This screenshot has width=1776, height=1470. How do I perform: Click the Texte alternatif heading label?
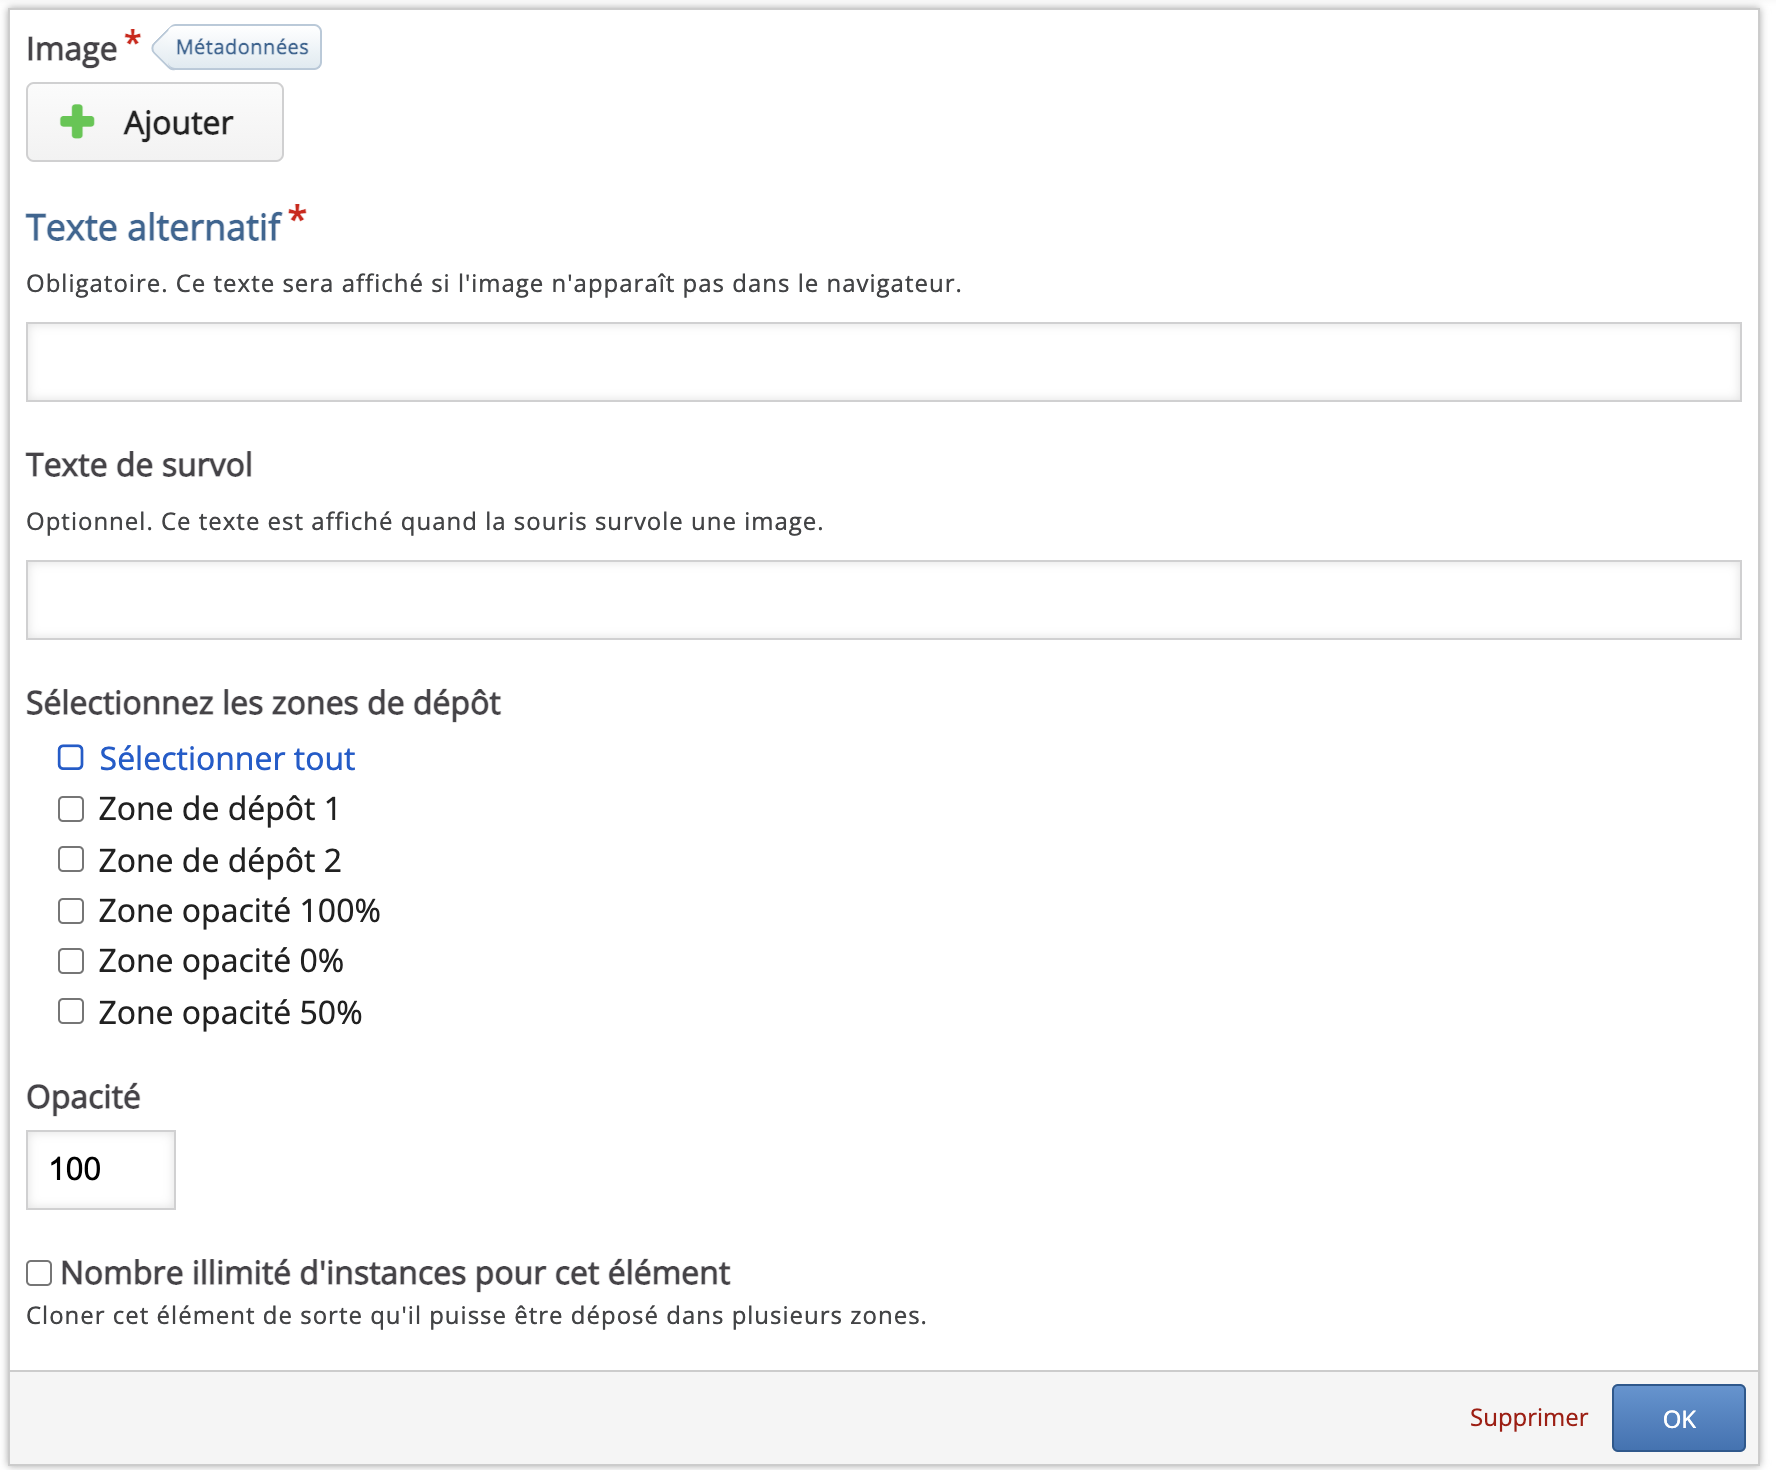[153, 228]
